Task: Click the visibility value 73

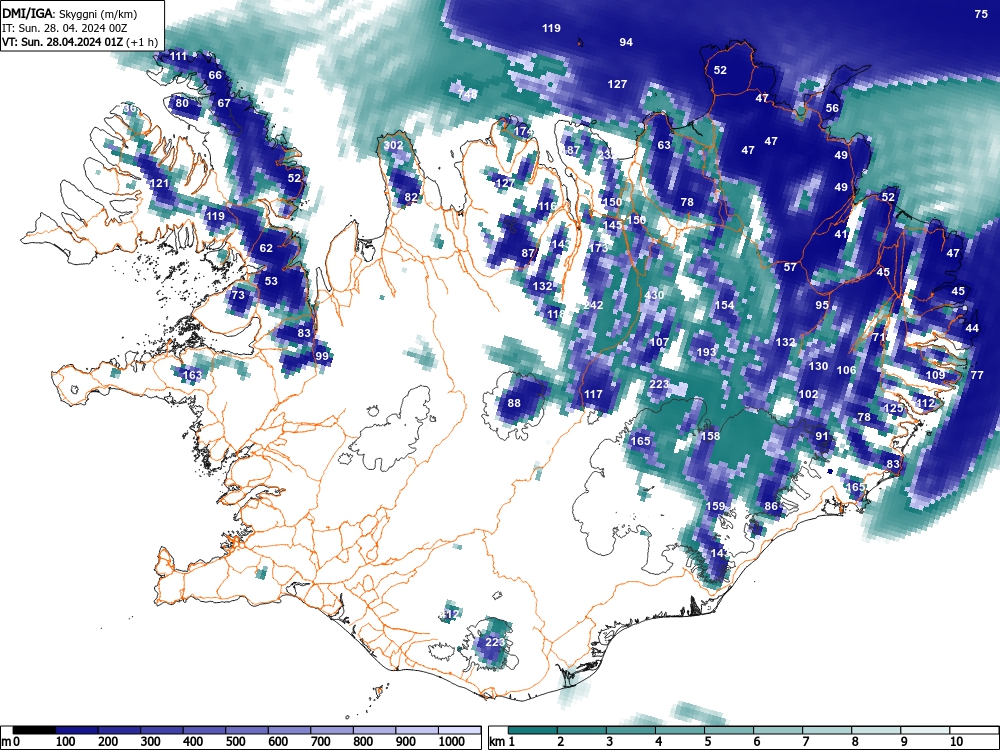Action: (x=238, y=295)
